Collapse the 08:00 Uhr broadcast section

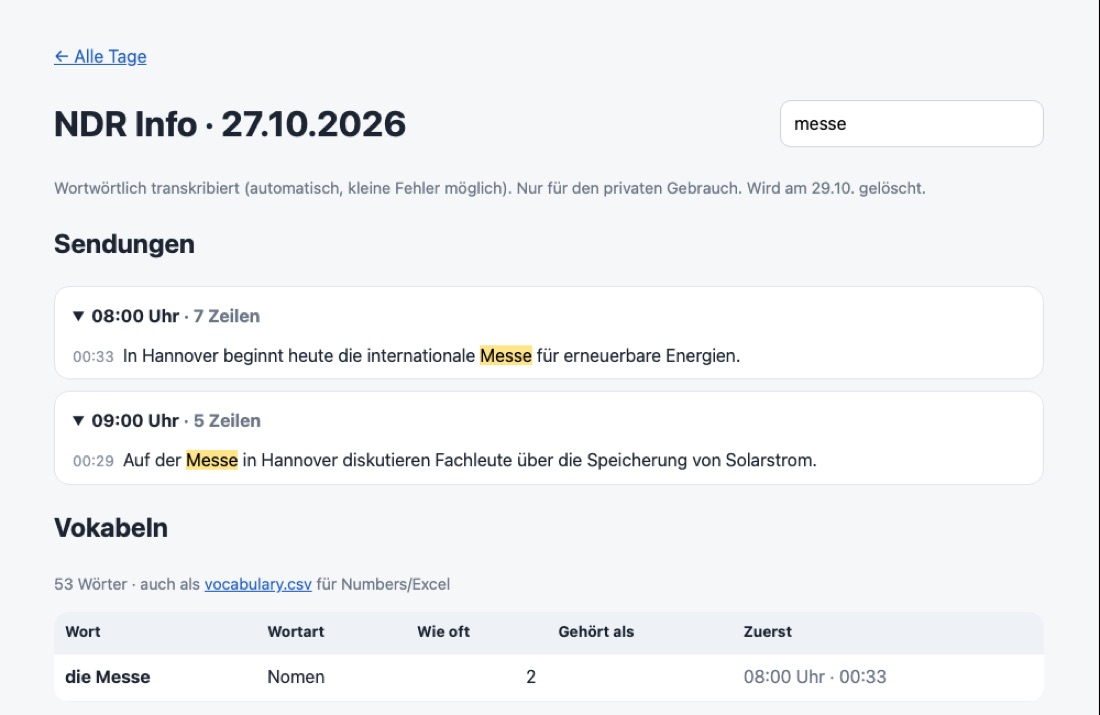coord(166,316)
